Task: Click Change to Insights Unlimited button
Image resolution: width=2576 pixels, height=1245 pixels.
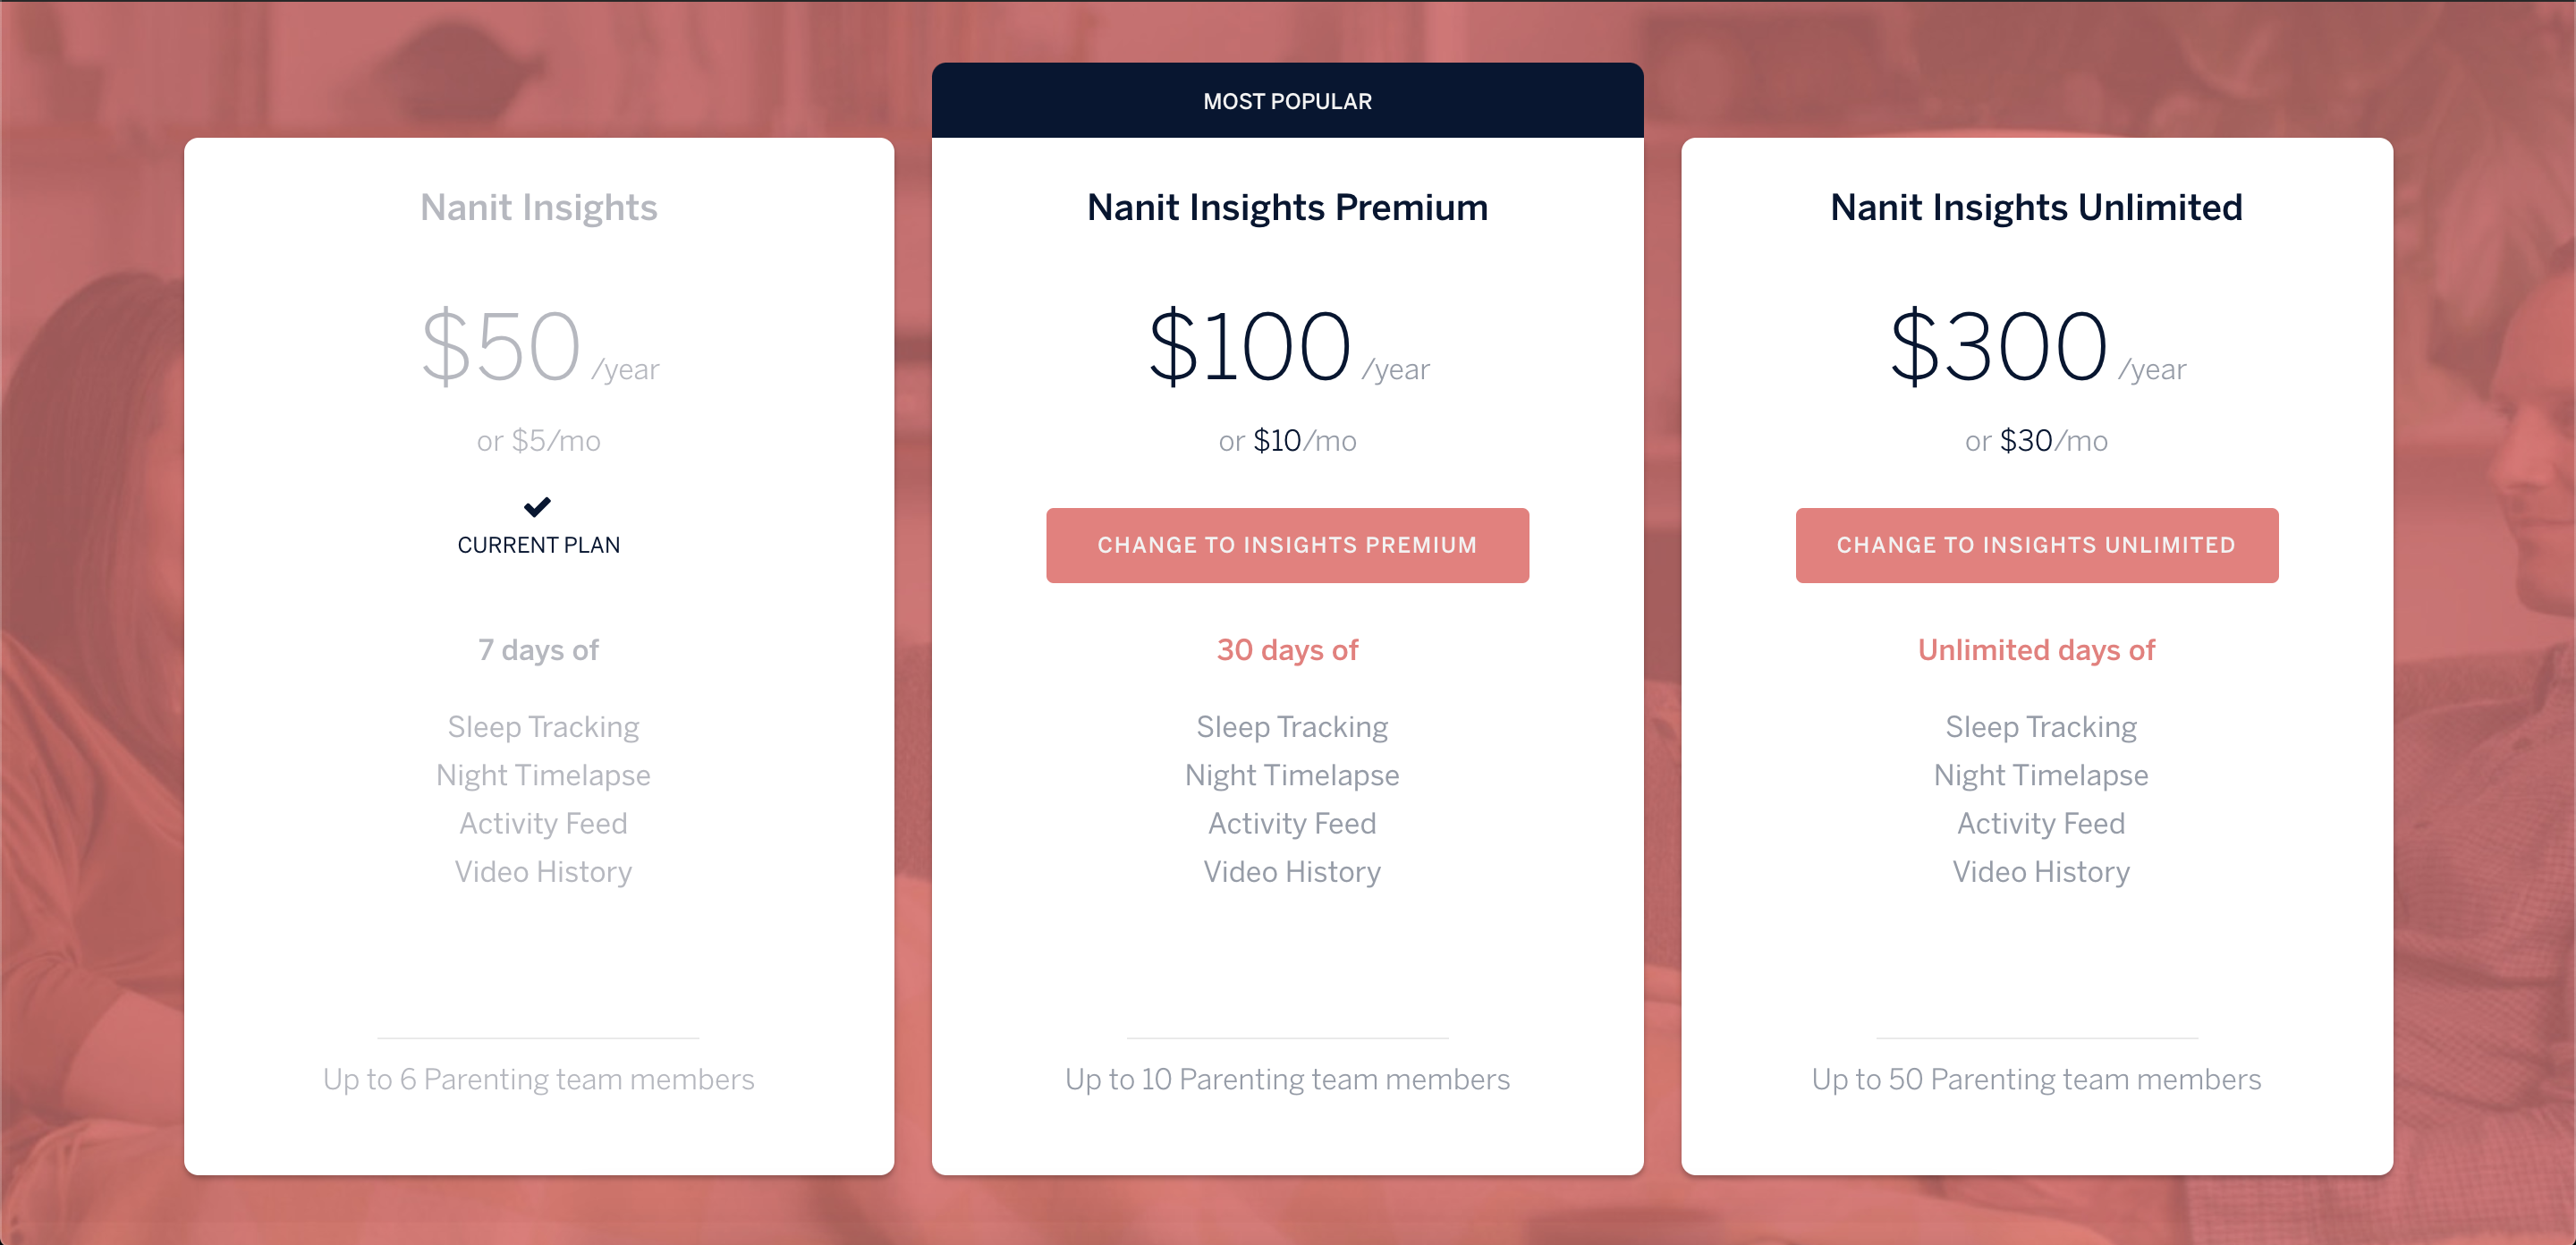Action: pos(2036,545)
